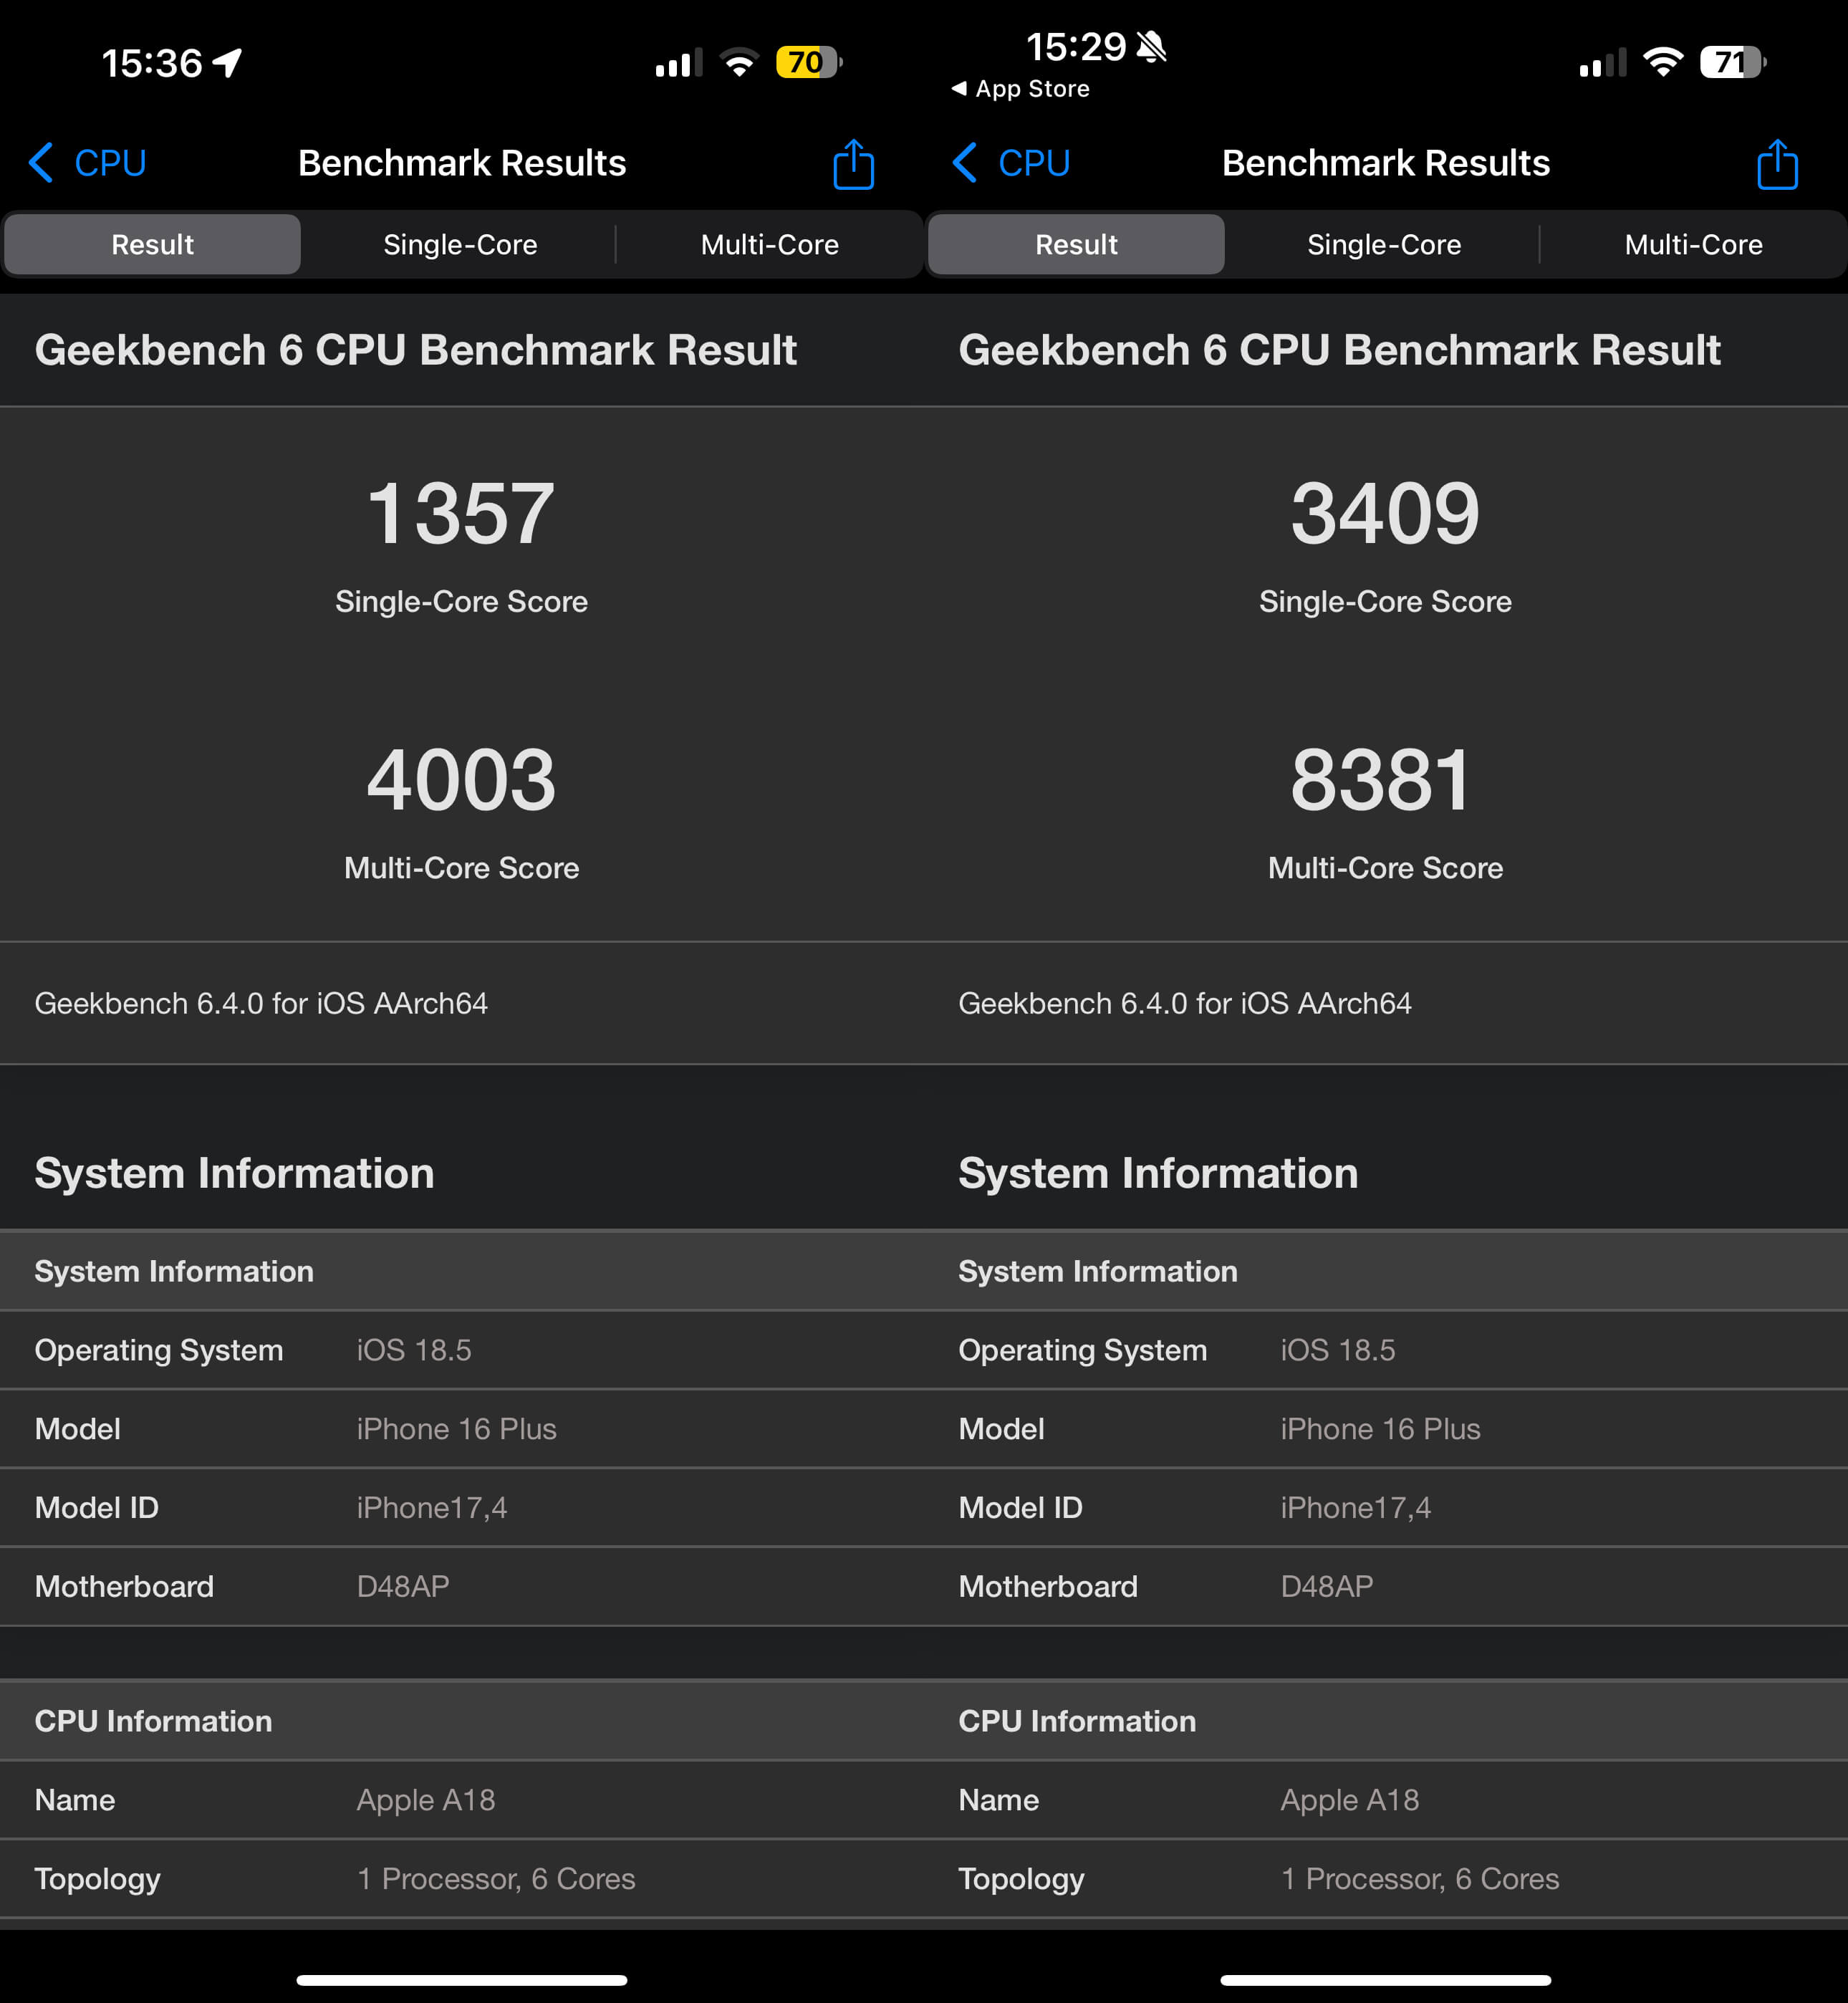Tap Benchmark Results title on left screen
Screen dimensions: 1848x2003
[x=462, y=163]
